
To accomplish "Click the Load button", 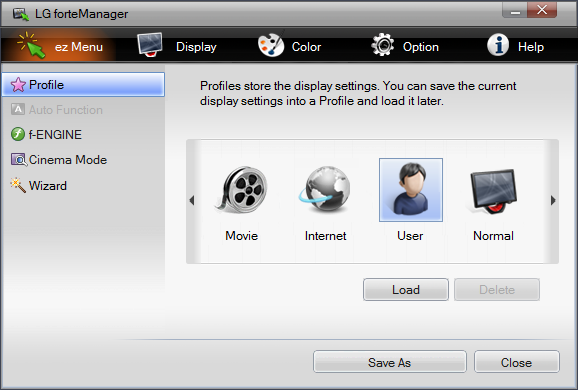I will (x=406, y=290).
